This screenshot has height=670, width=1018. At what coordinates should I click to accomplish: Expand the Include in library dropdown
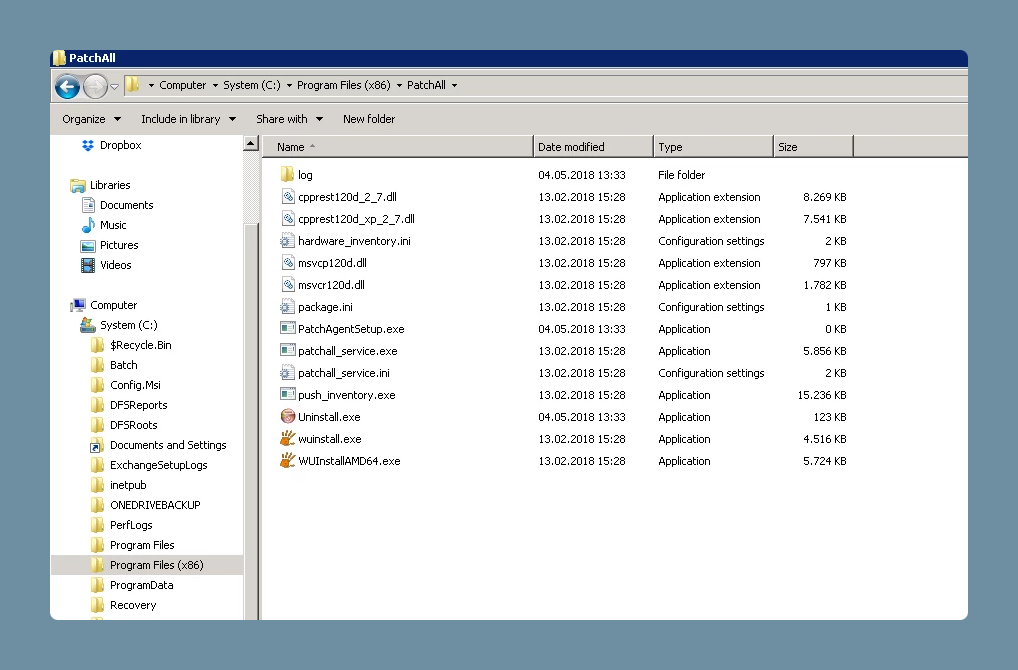[188, 119]
